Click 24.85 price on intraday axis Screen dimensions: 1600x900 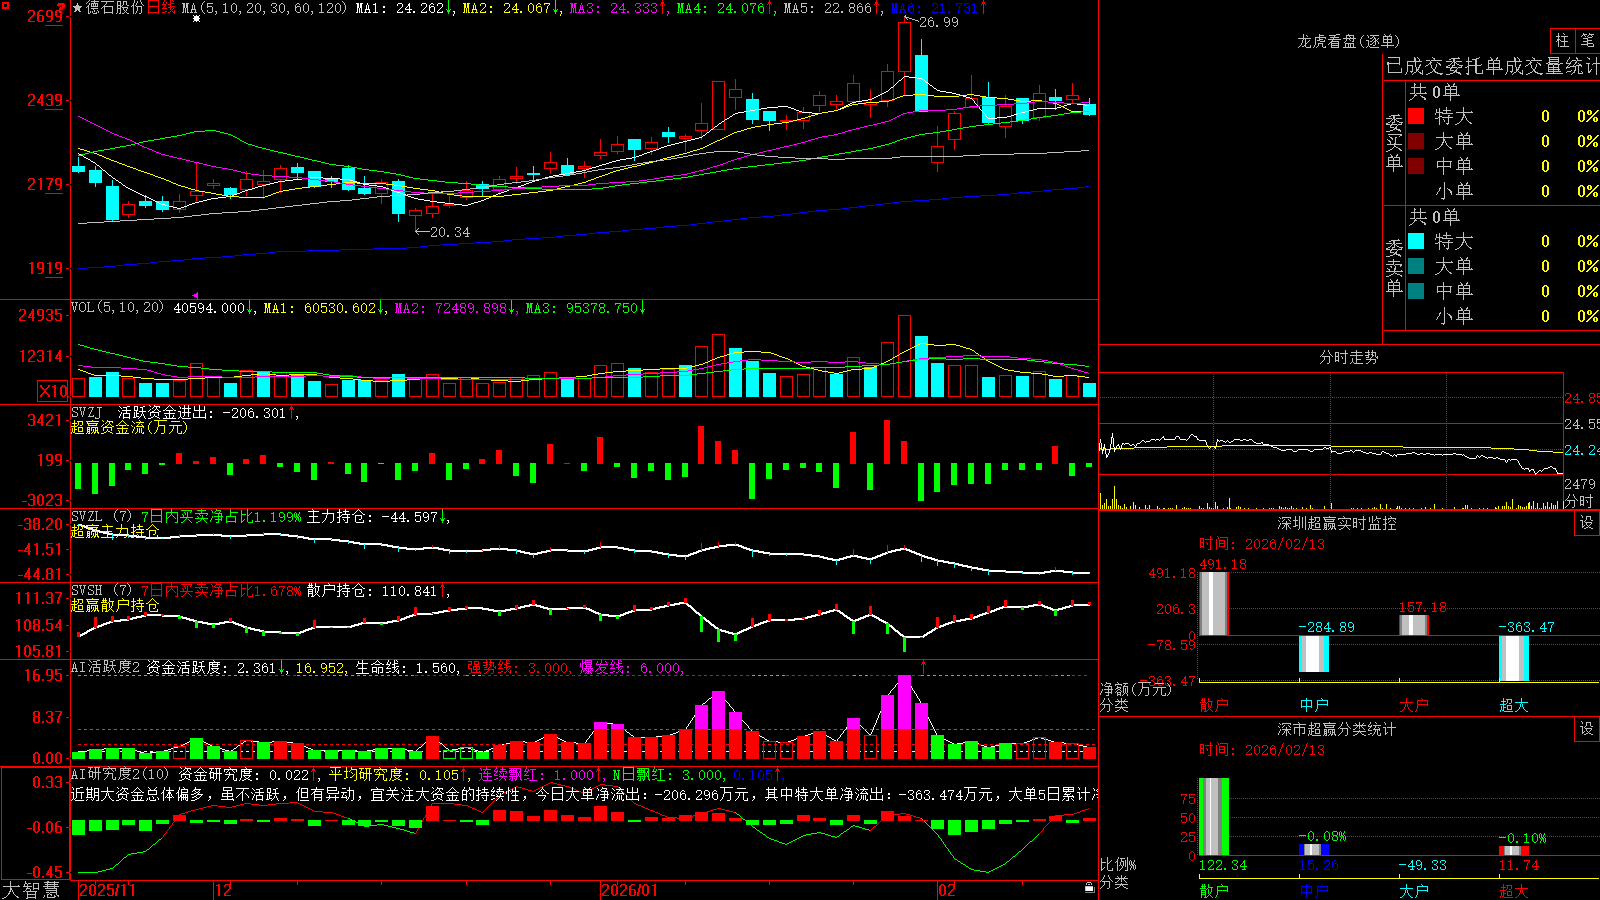1581,398
